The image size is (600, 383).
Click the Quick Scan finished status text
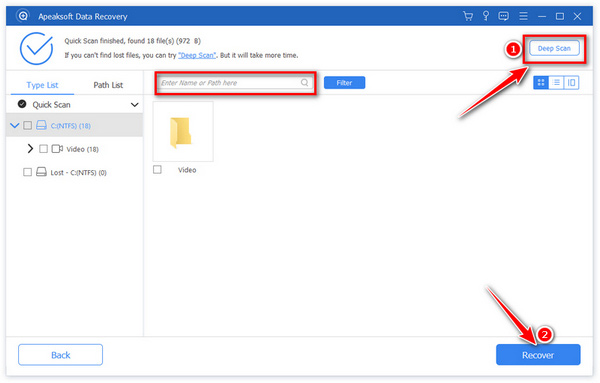tap(132, 41)
